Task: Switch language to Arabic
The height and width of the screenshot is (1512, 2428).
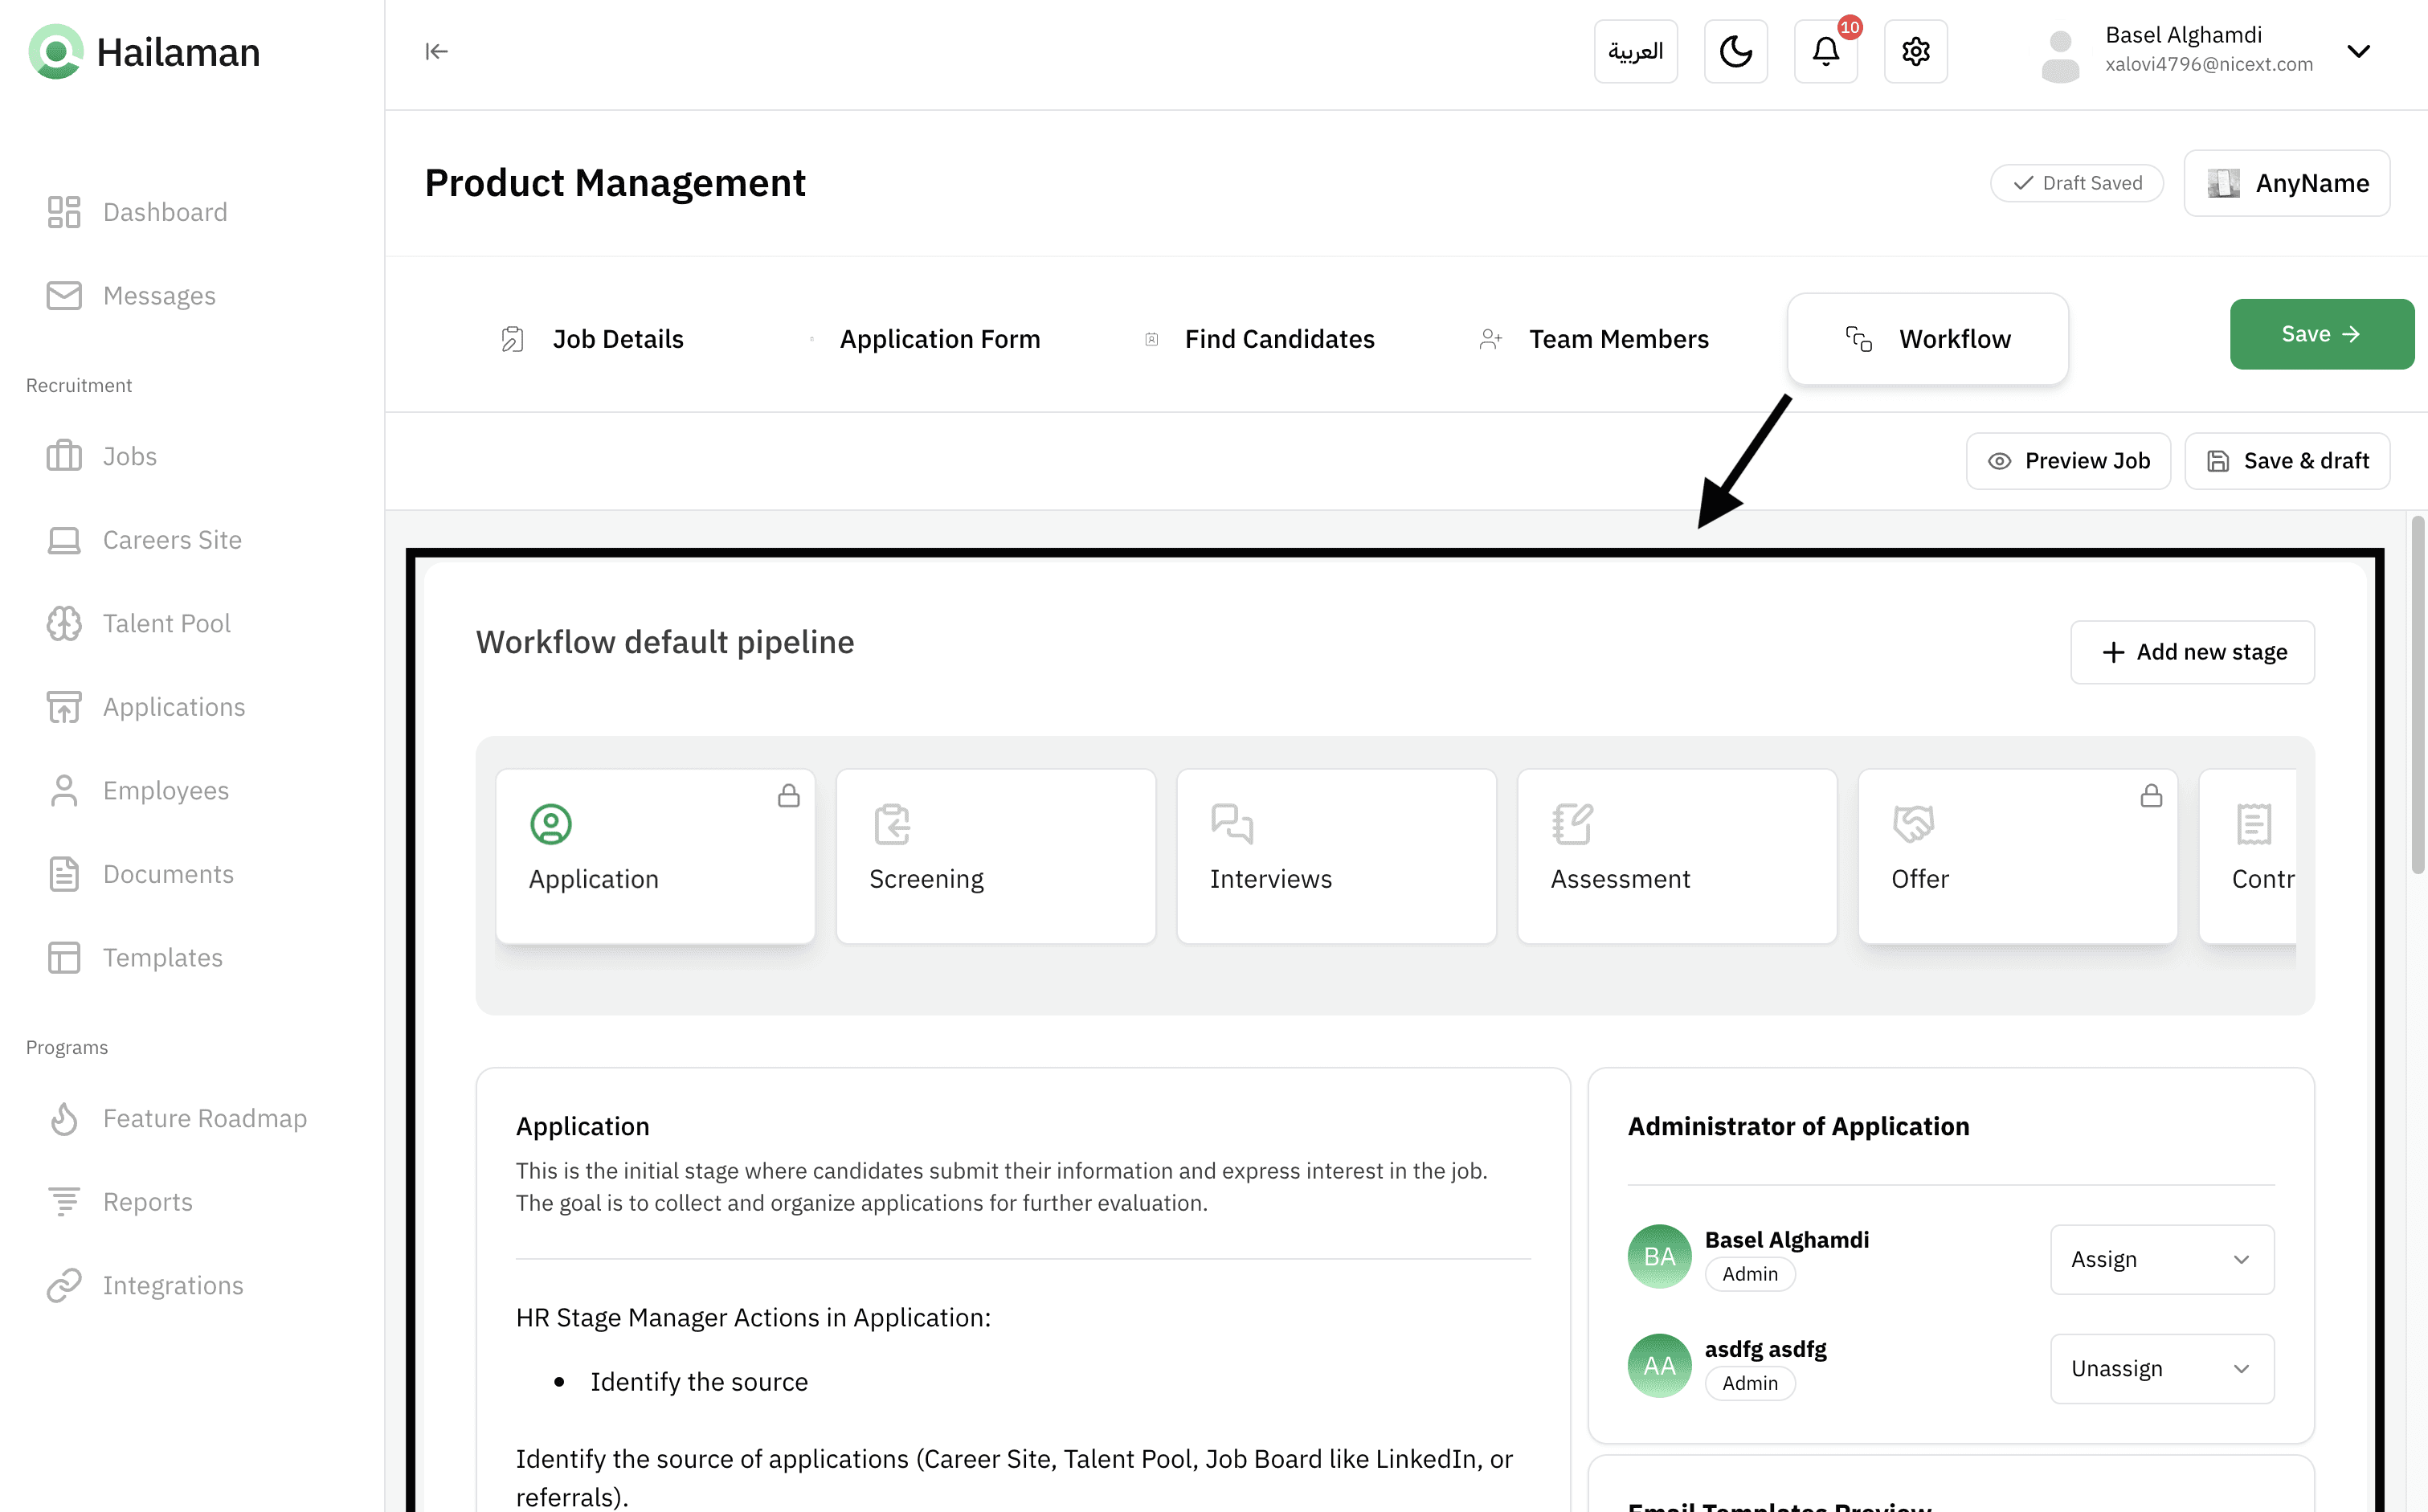Action: (1635, 51)
